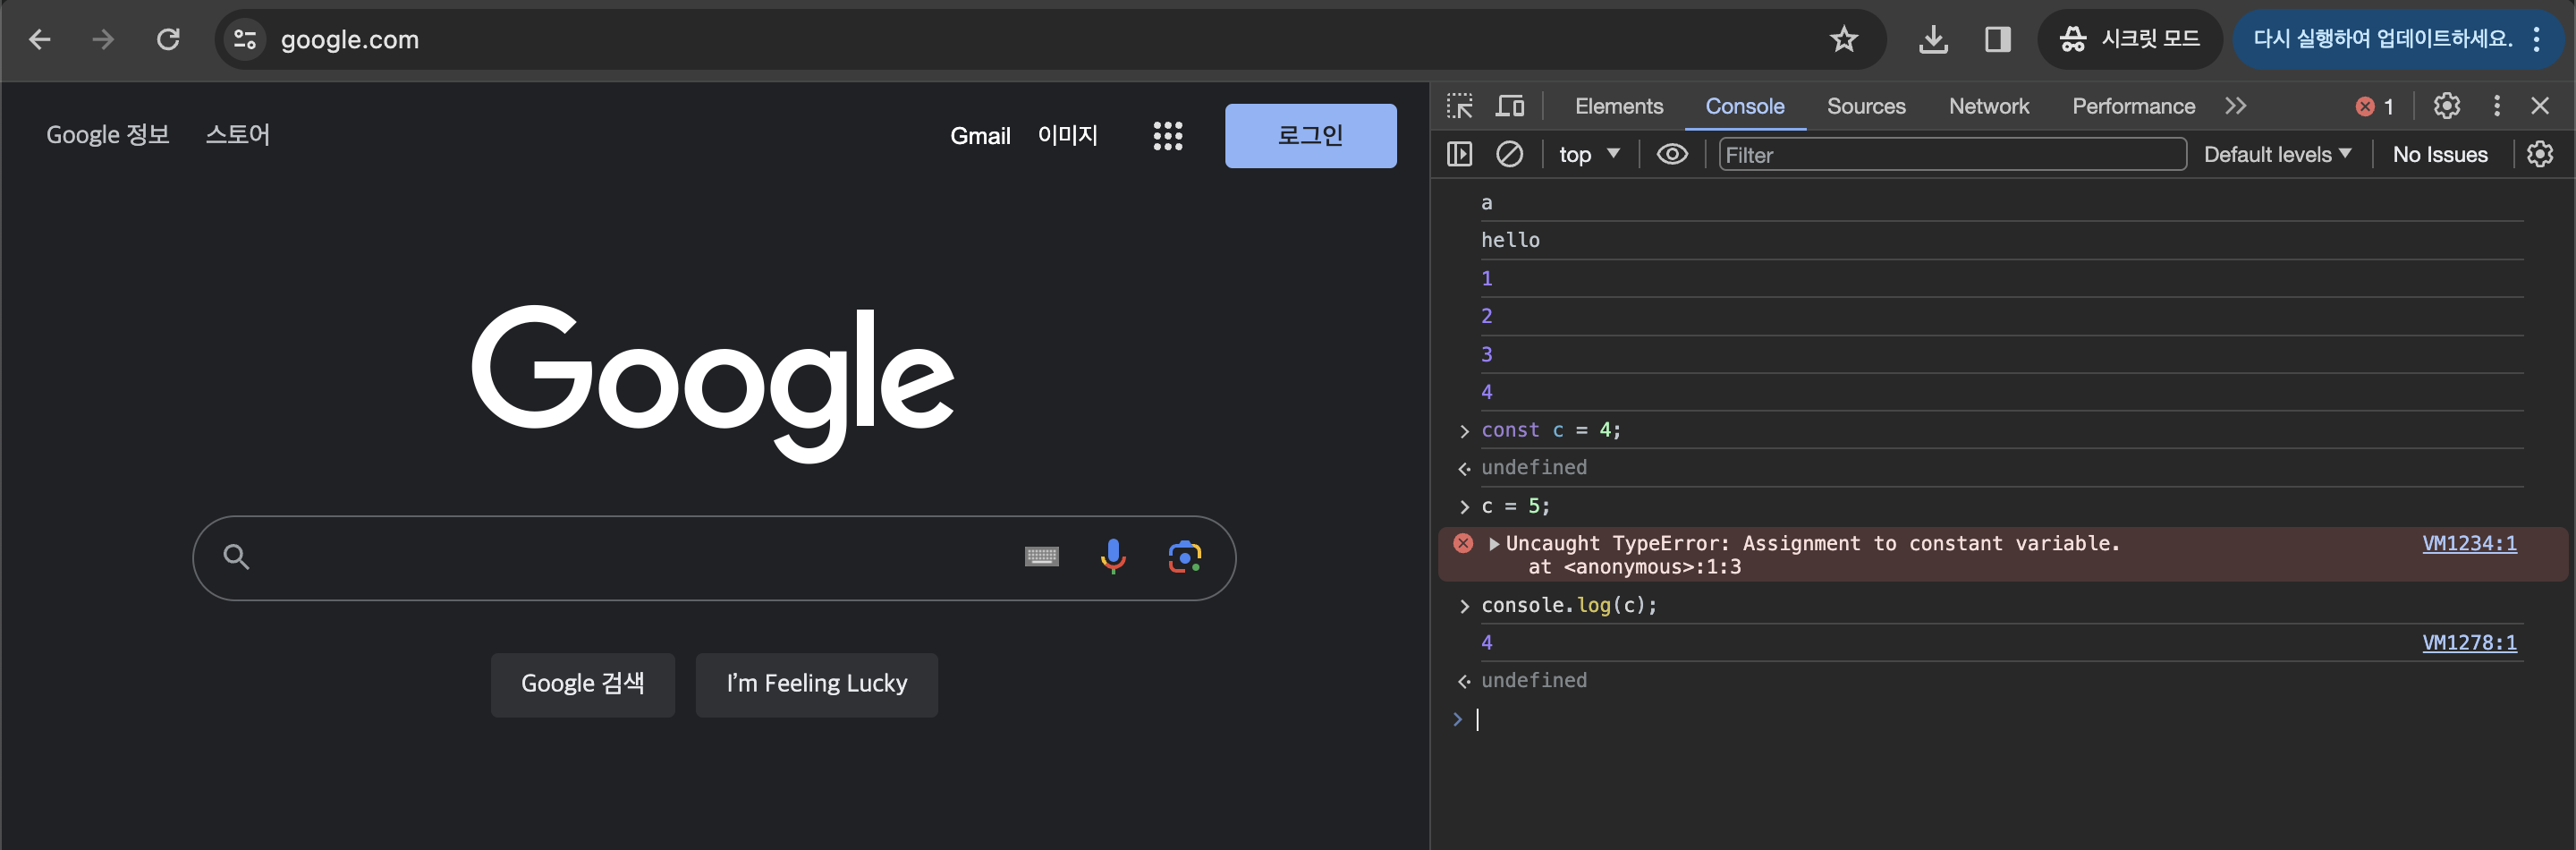This screenshot has width=2576, height=850.
Task: Toggle the console sidebar
Action: click(x=1459, y=155)
